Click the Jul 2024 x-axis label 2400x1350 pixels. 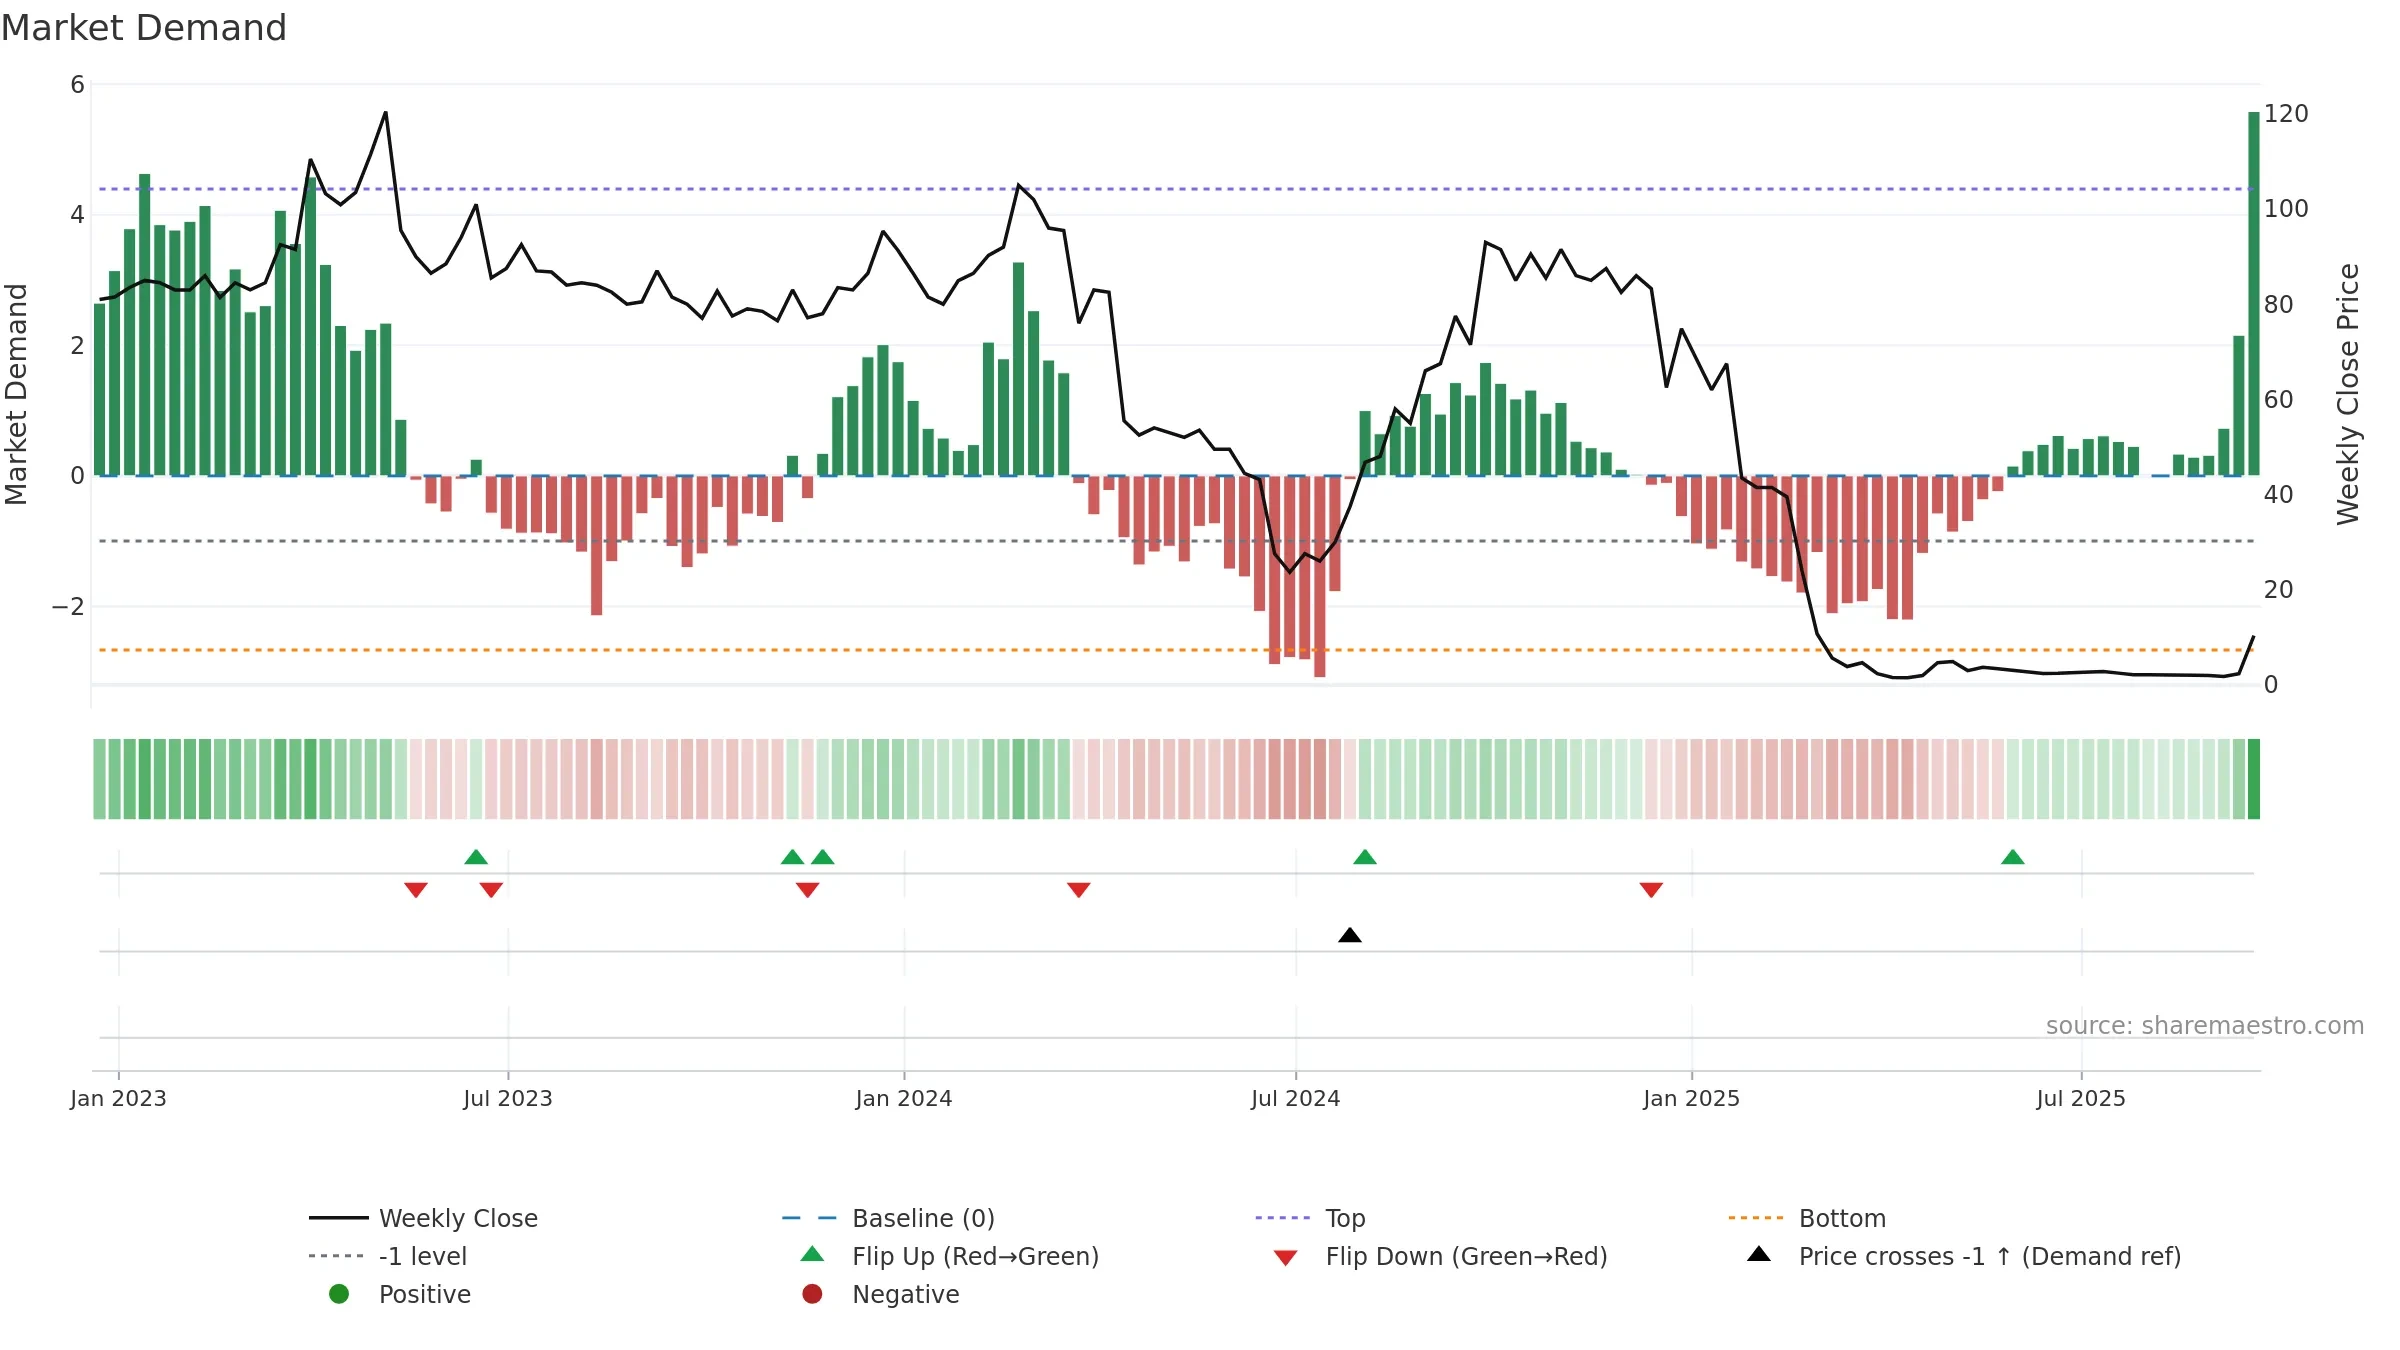[1296, 1098]
